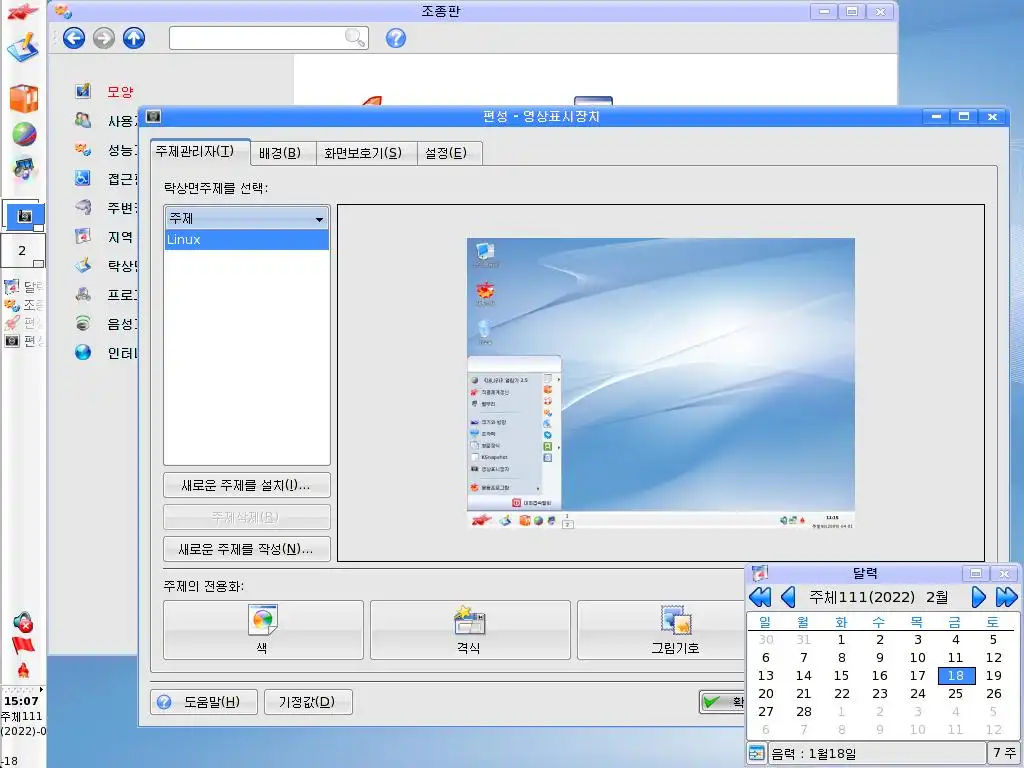Click the 도움말(H) help button

click(x=204, y=702)
